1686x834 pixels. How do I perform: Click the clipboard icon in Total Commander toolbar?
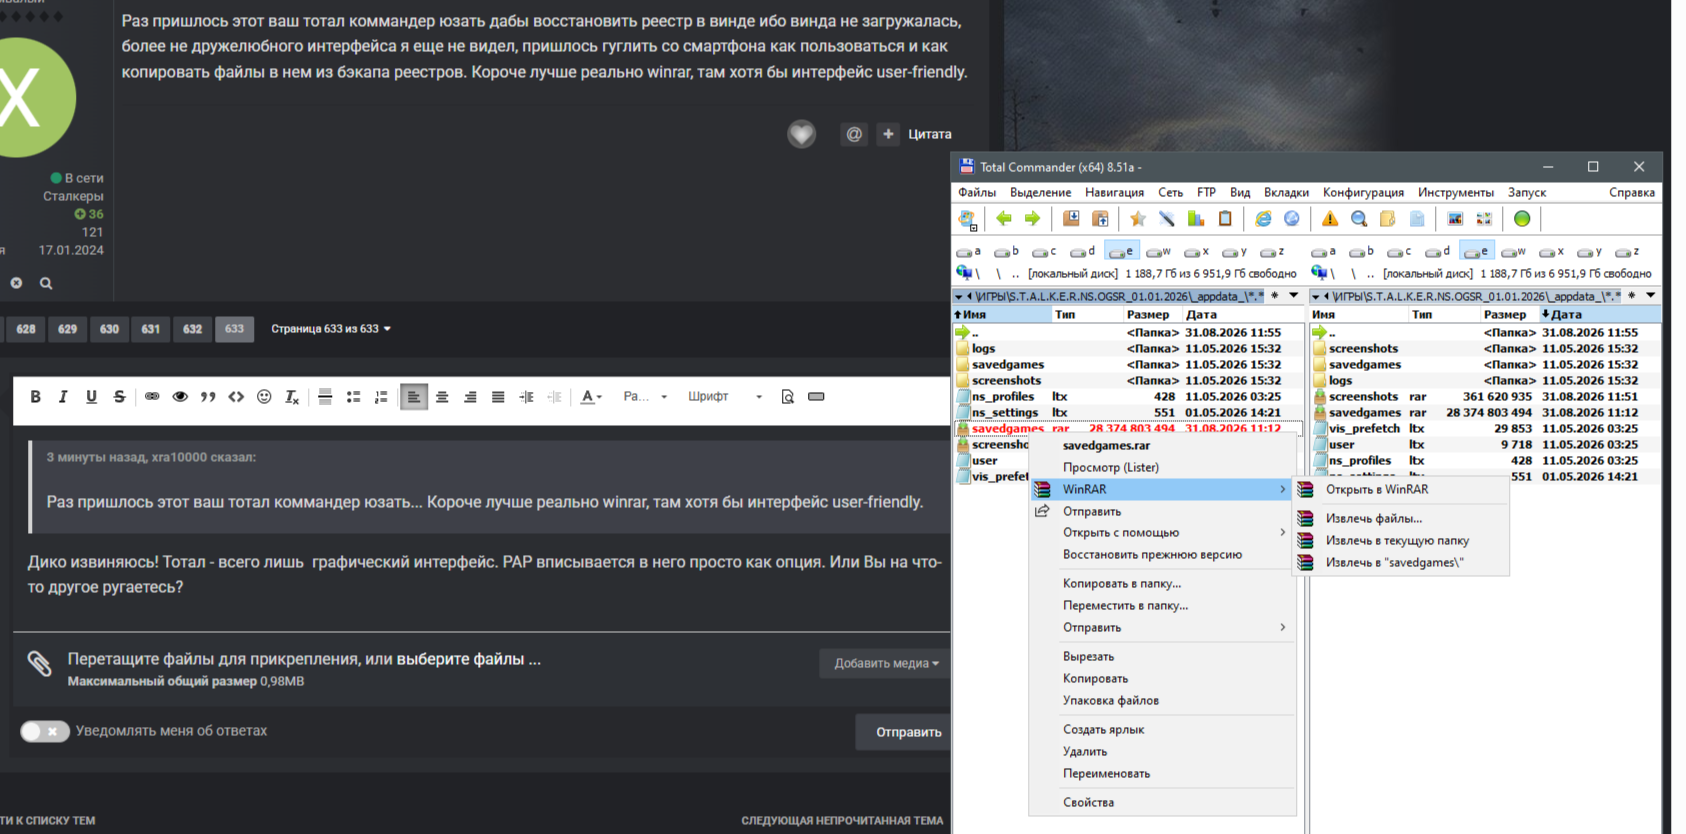point(1225,219)
